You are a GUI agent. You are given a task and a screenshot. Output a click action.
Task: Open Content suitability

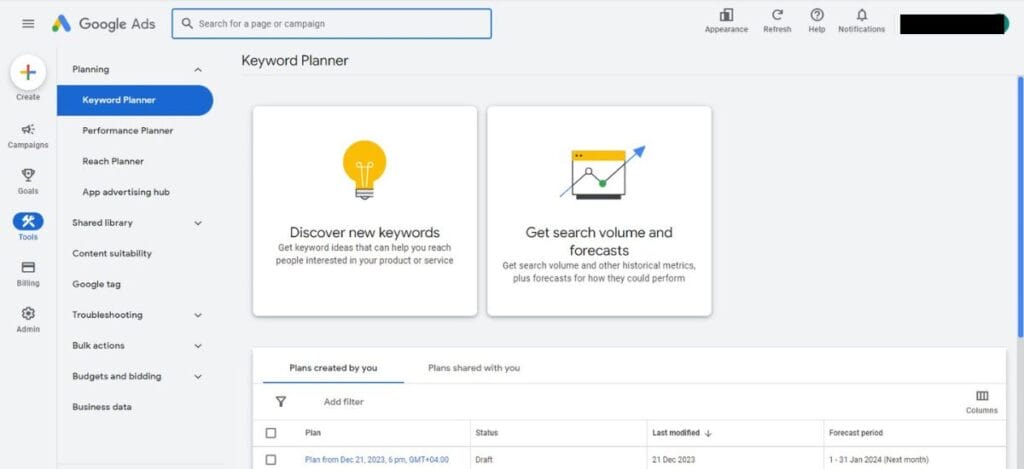point(112,253)
